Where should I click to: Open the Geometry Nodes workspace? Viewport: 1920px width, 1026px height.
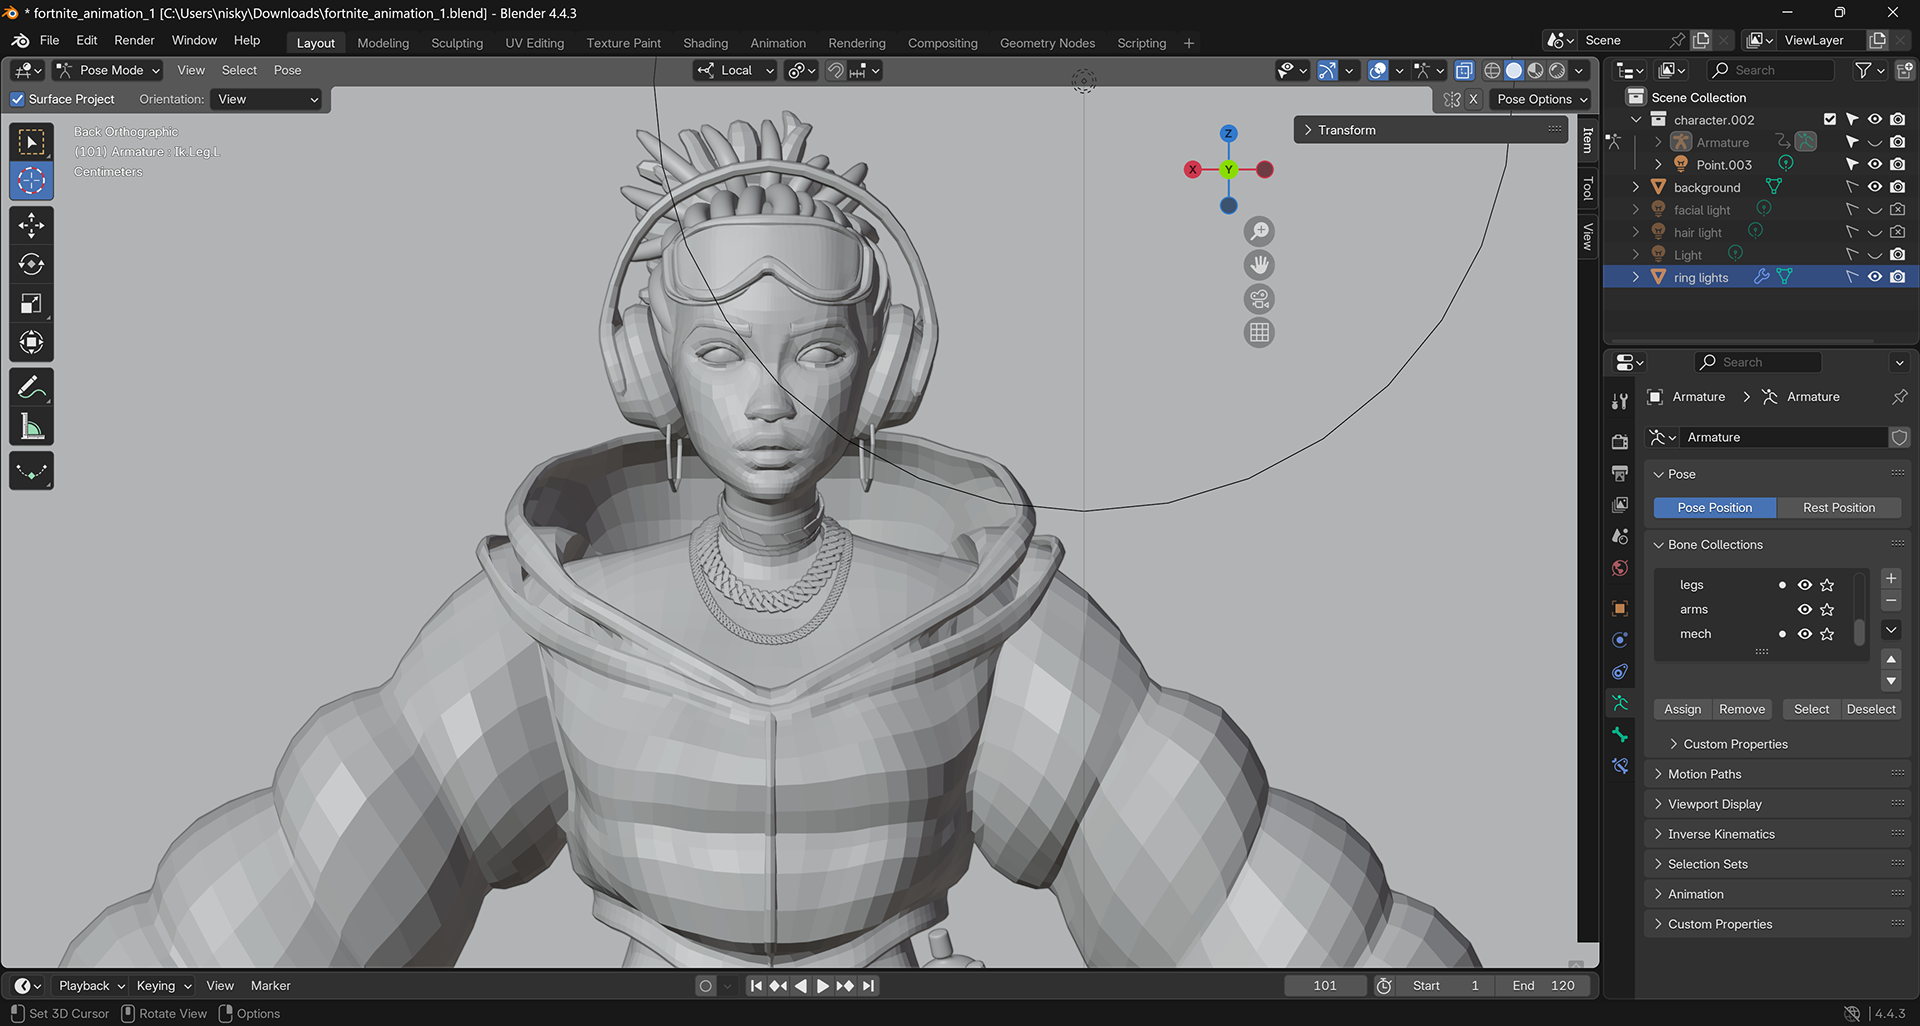1047,43
